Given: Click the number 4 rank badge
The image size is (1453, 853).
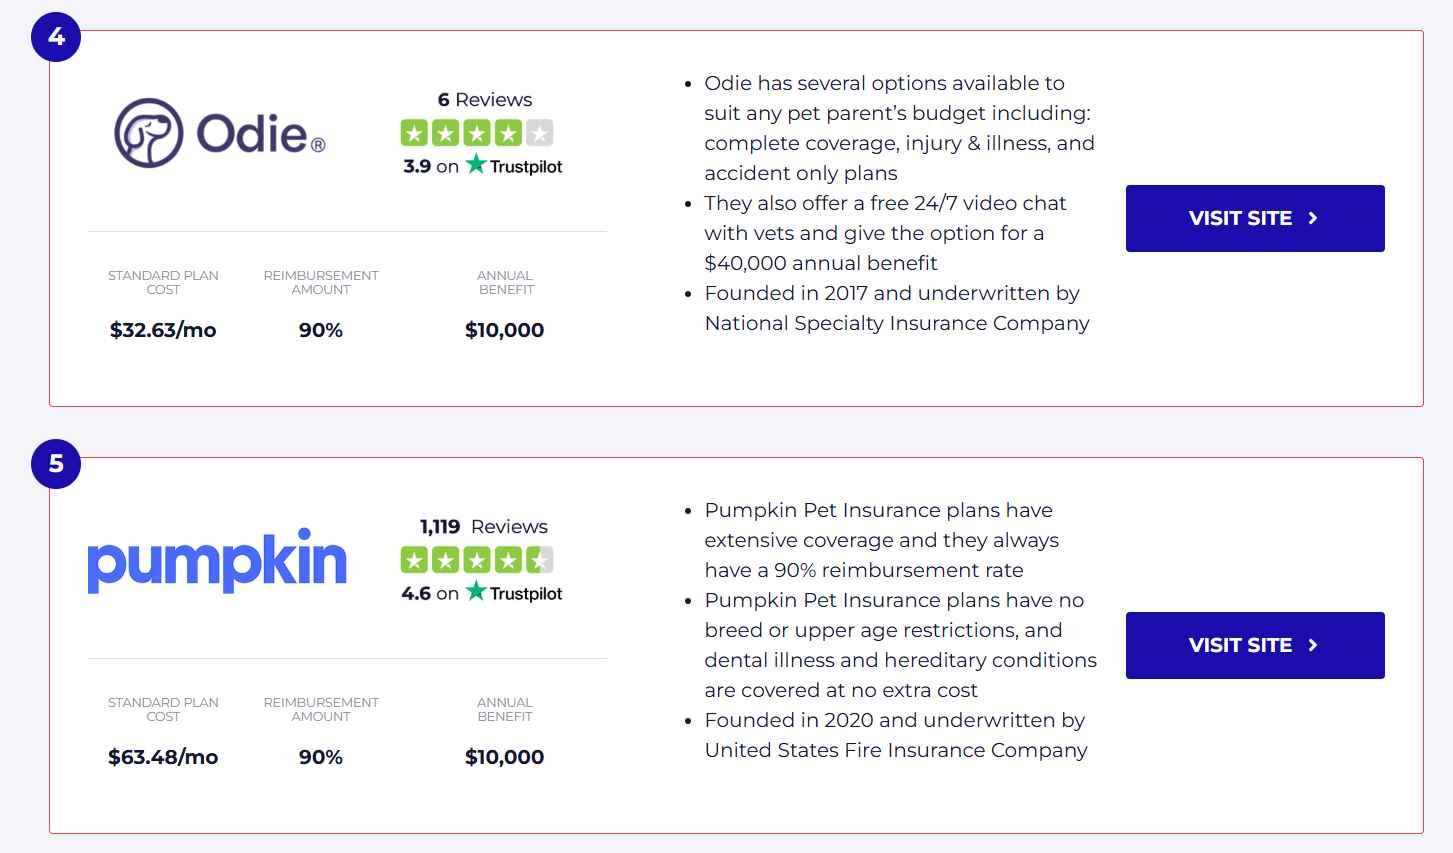Looking at the screenshot, I should (x=56, y=37).
